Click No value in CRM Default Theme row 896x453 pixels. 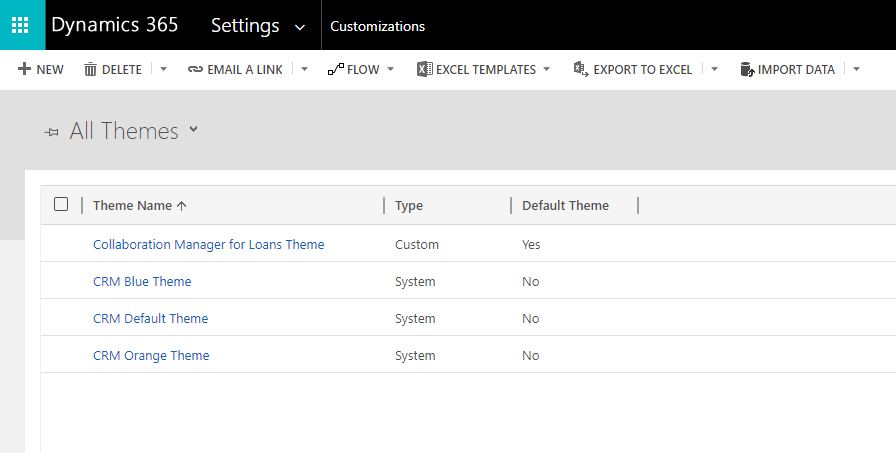click(x=531, y=318)
